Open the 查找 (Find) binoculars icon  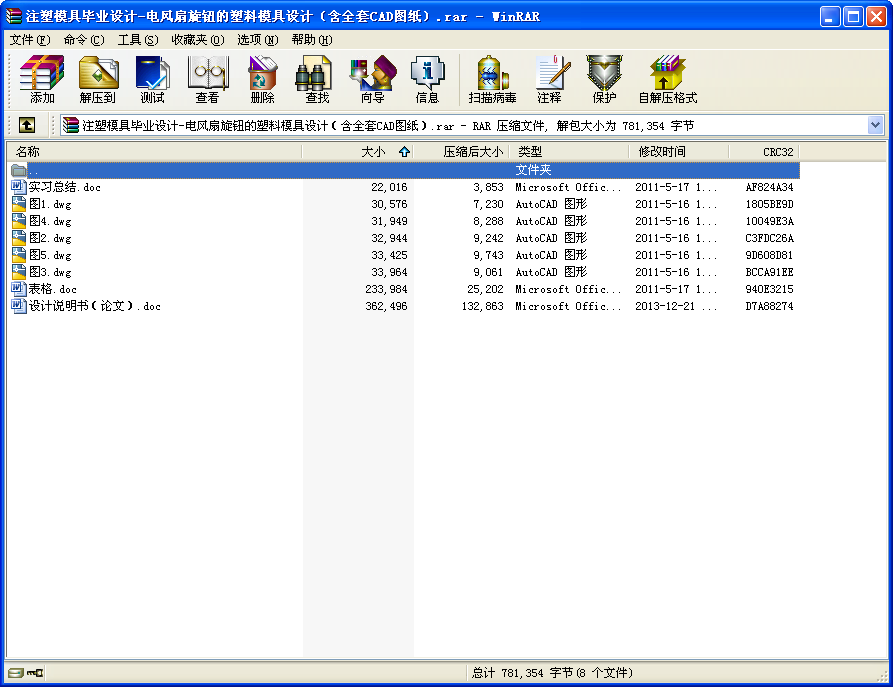coord(317,79)
